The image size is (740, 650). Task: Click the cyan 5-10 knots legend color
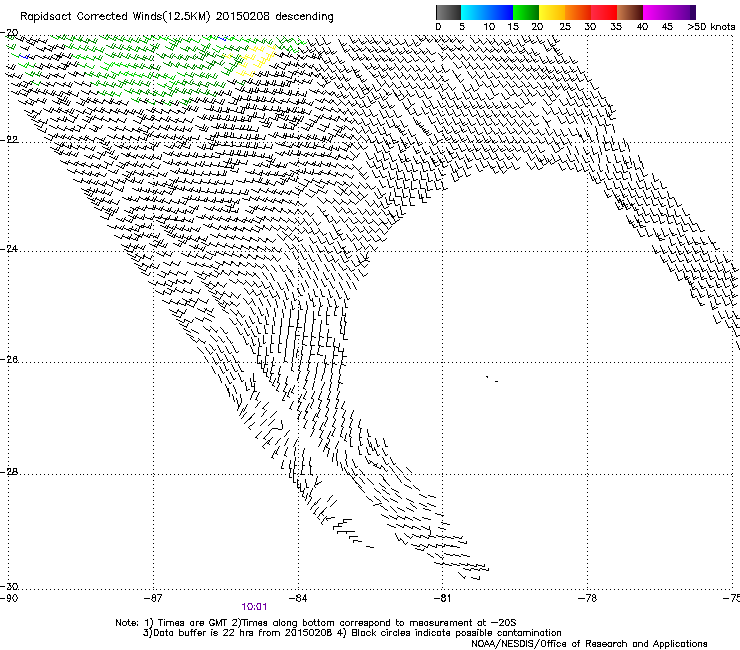[x=474, y=12]
